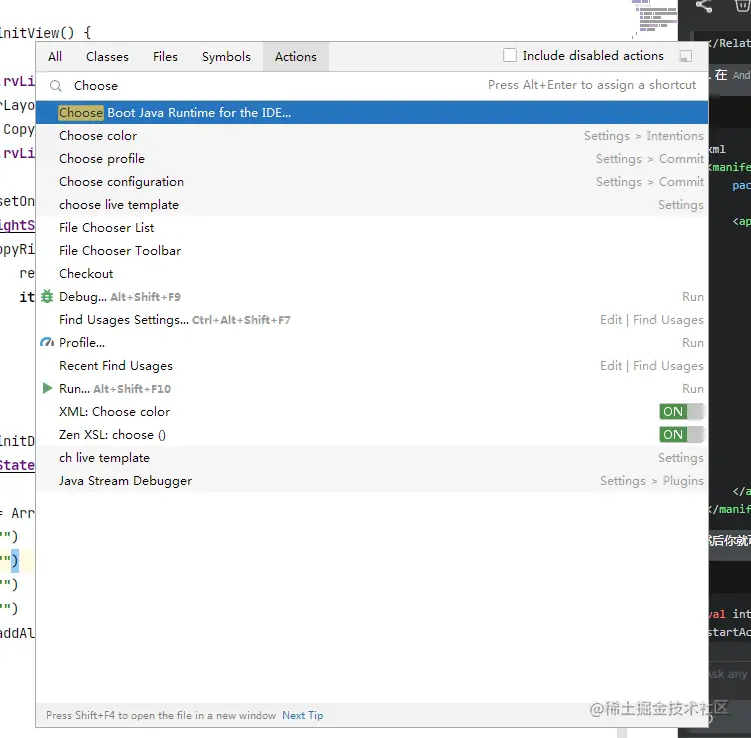Select the File Chooser List result
The height and width of the screenshot is (738, 751).
coord(372,227)
